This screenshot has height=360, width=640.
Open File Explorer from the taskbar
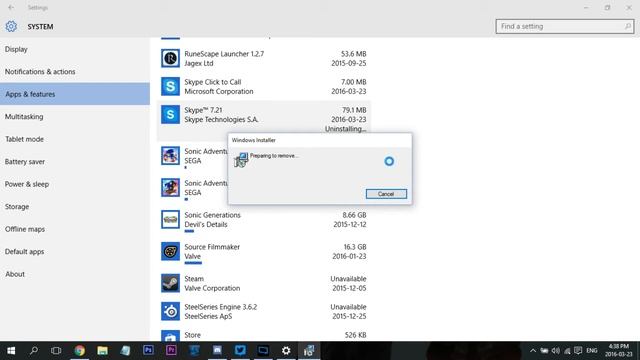click(102, 351)
